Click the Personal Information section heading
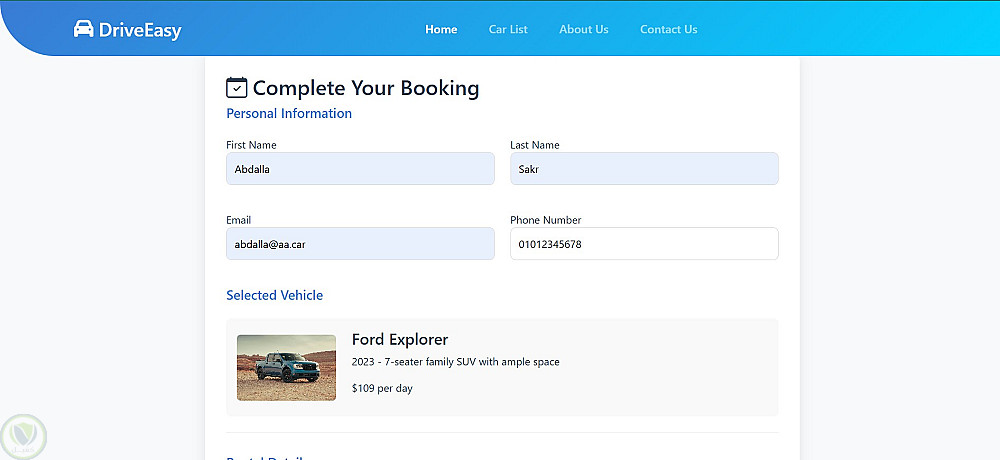The width and height of the screenshot is (1000, 460). (289, 114)
